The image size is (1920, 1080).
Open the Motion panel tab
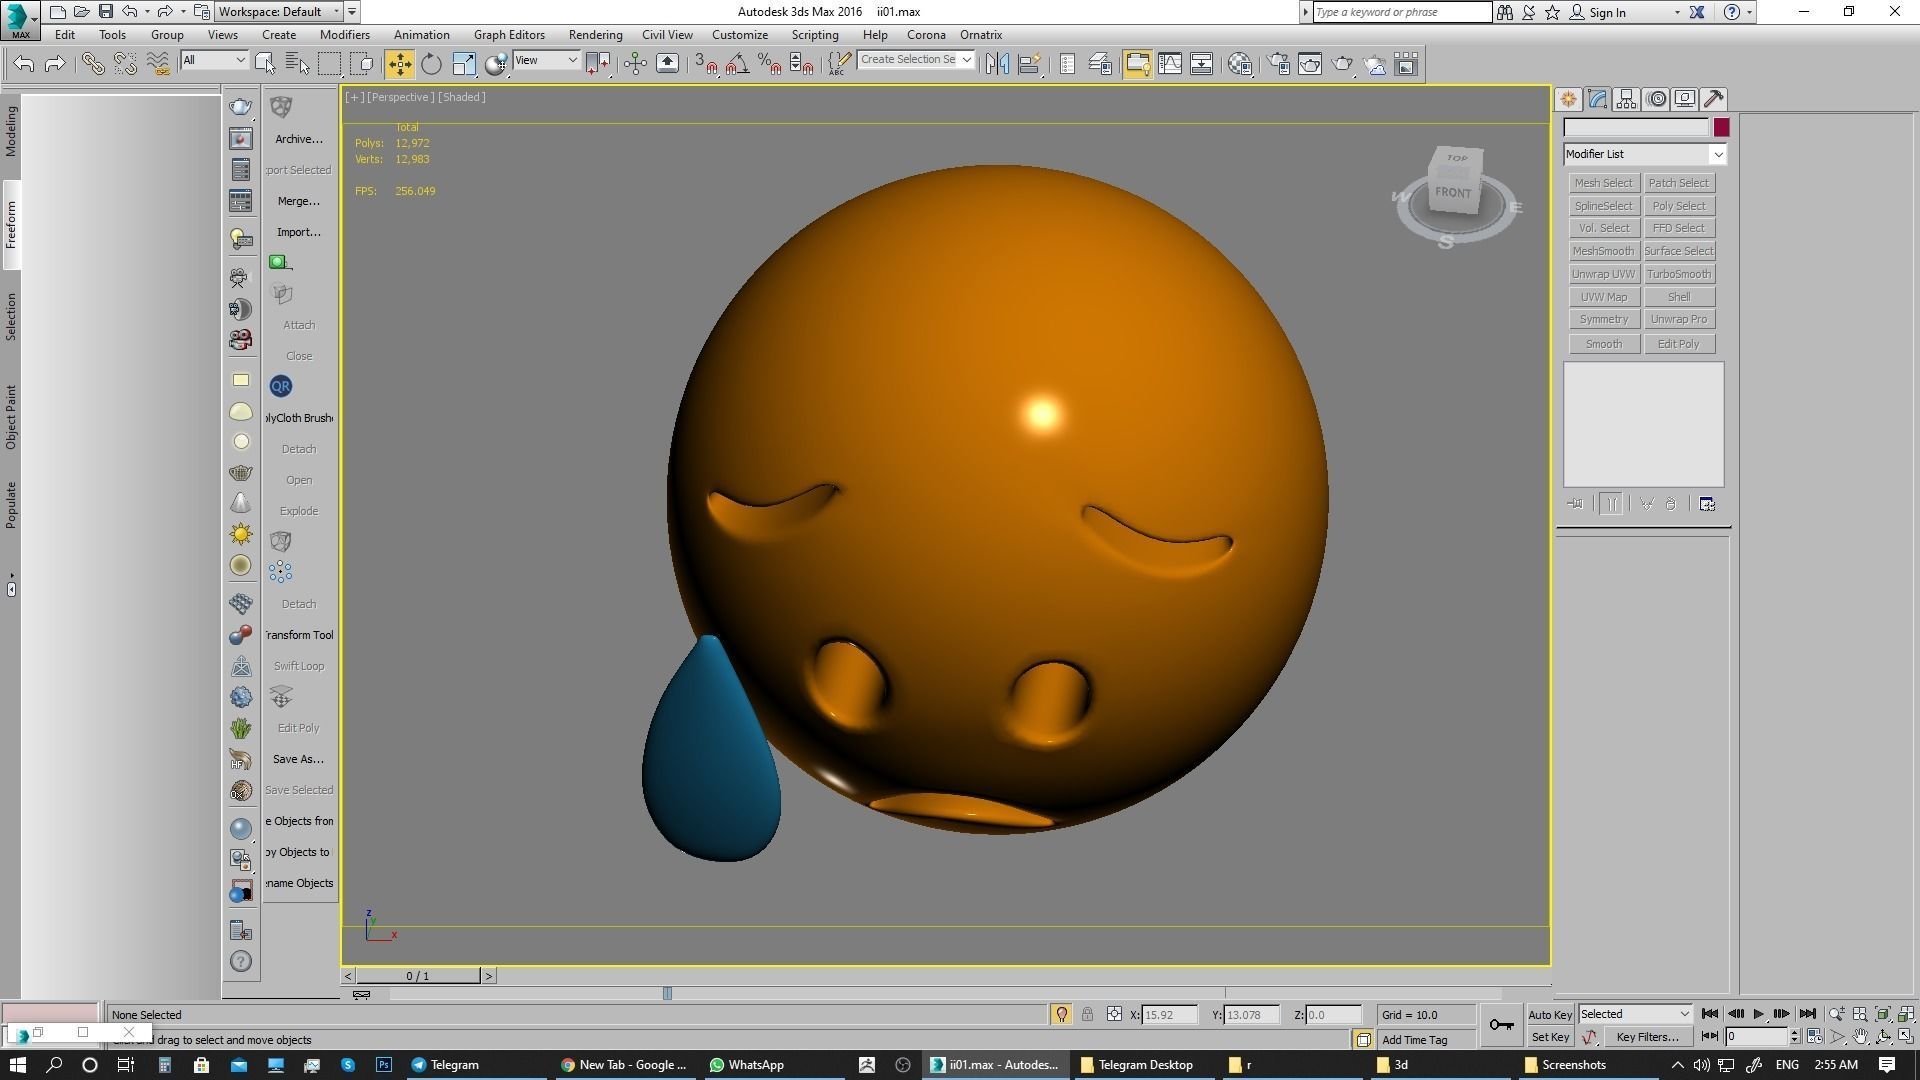(1656, 99)
